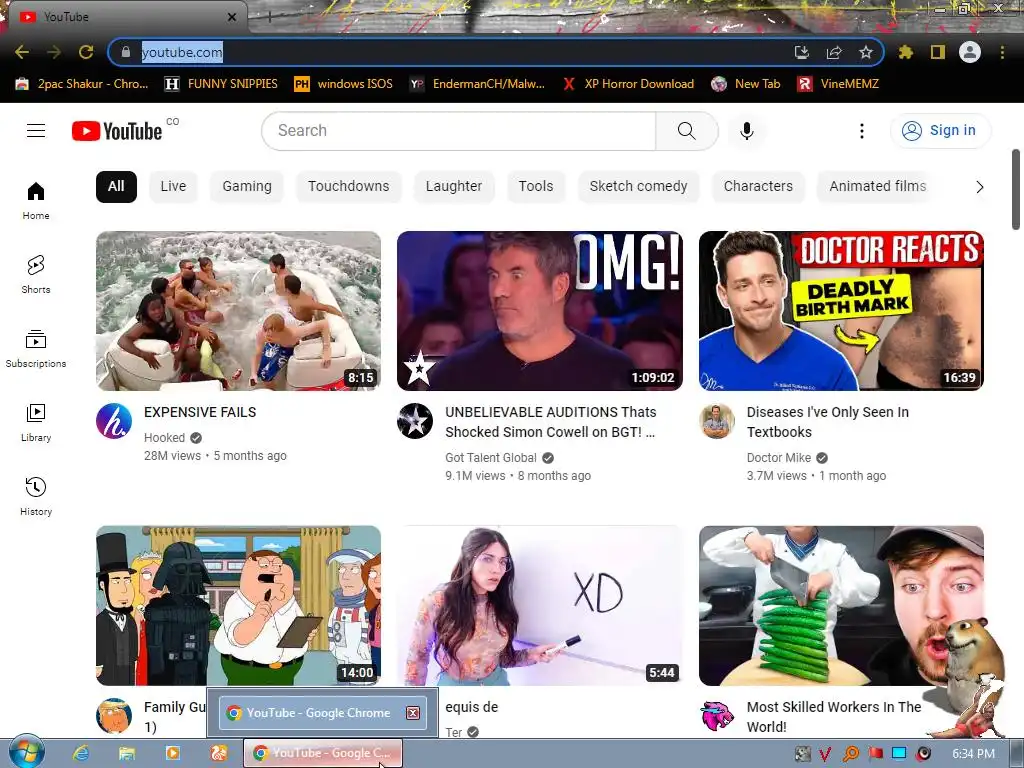Open a new tab with plus button
Image resolution: width=1024 pixels, height=768 pixels.
(269, 17)
